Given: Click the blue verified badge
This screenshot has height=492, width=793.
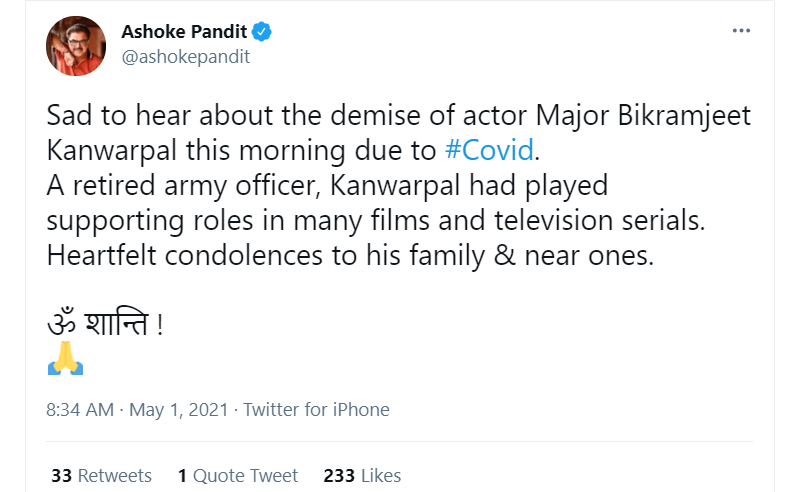Looking at the screenshot, I should (262, 32).
